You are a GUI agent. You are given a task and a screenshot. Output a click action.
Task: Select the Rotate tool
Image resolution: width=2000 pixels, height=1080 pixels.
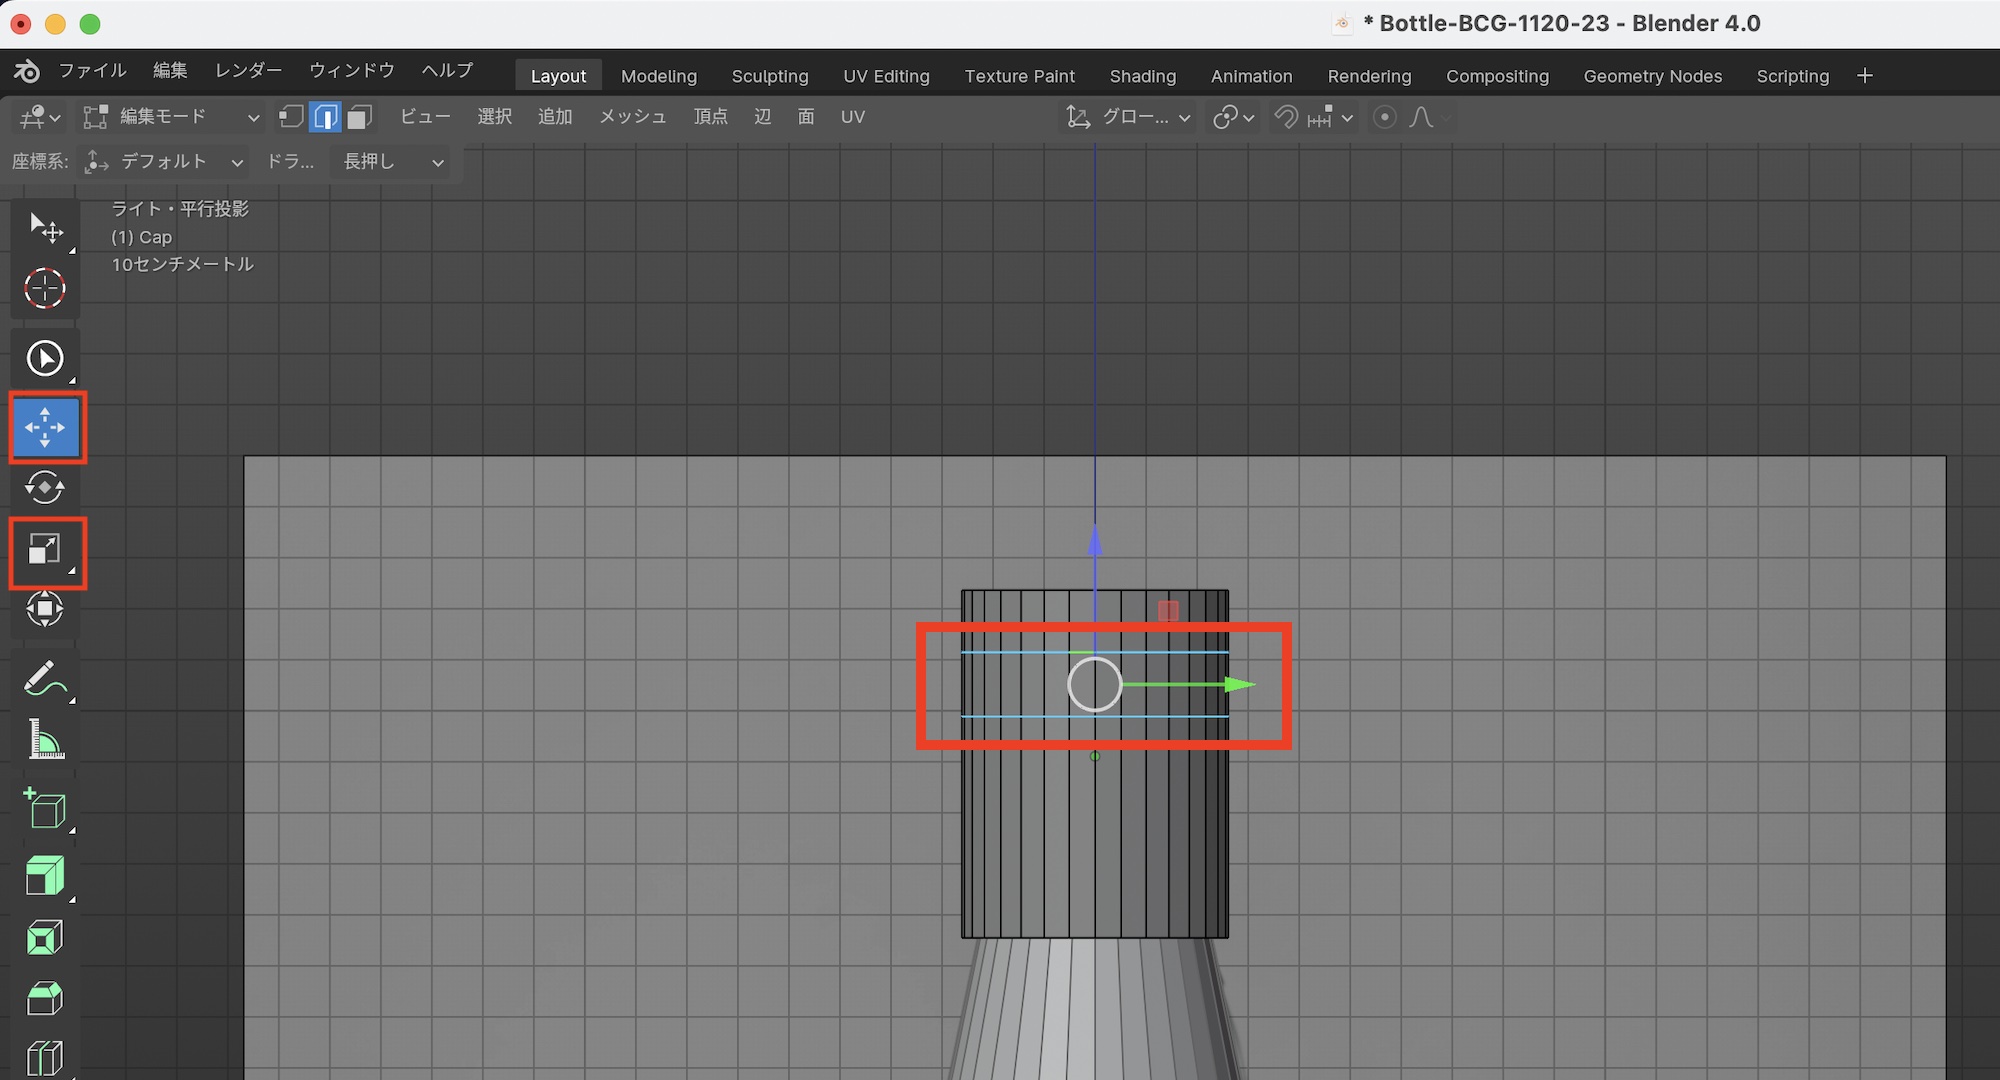45,488
